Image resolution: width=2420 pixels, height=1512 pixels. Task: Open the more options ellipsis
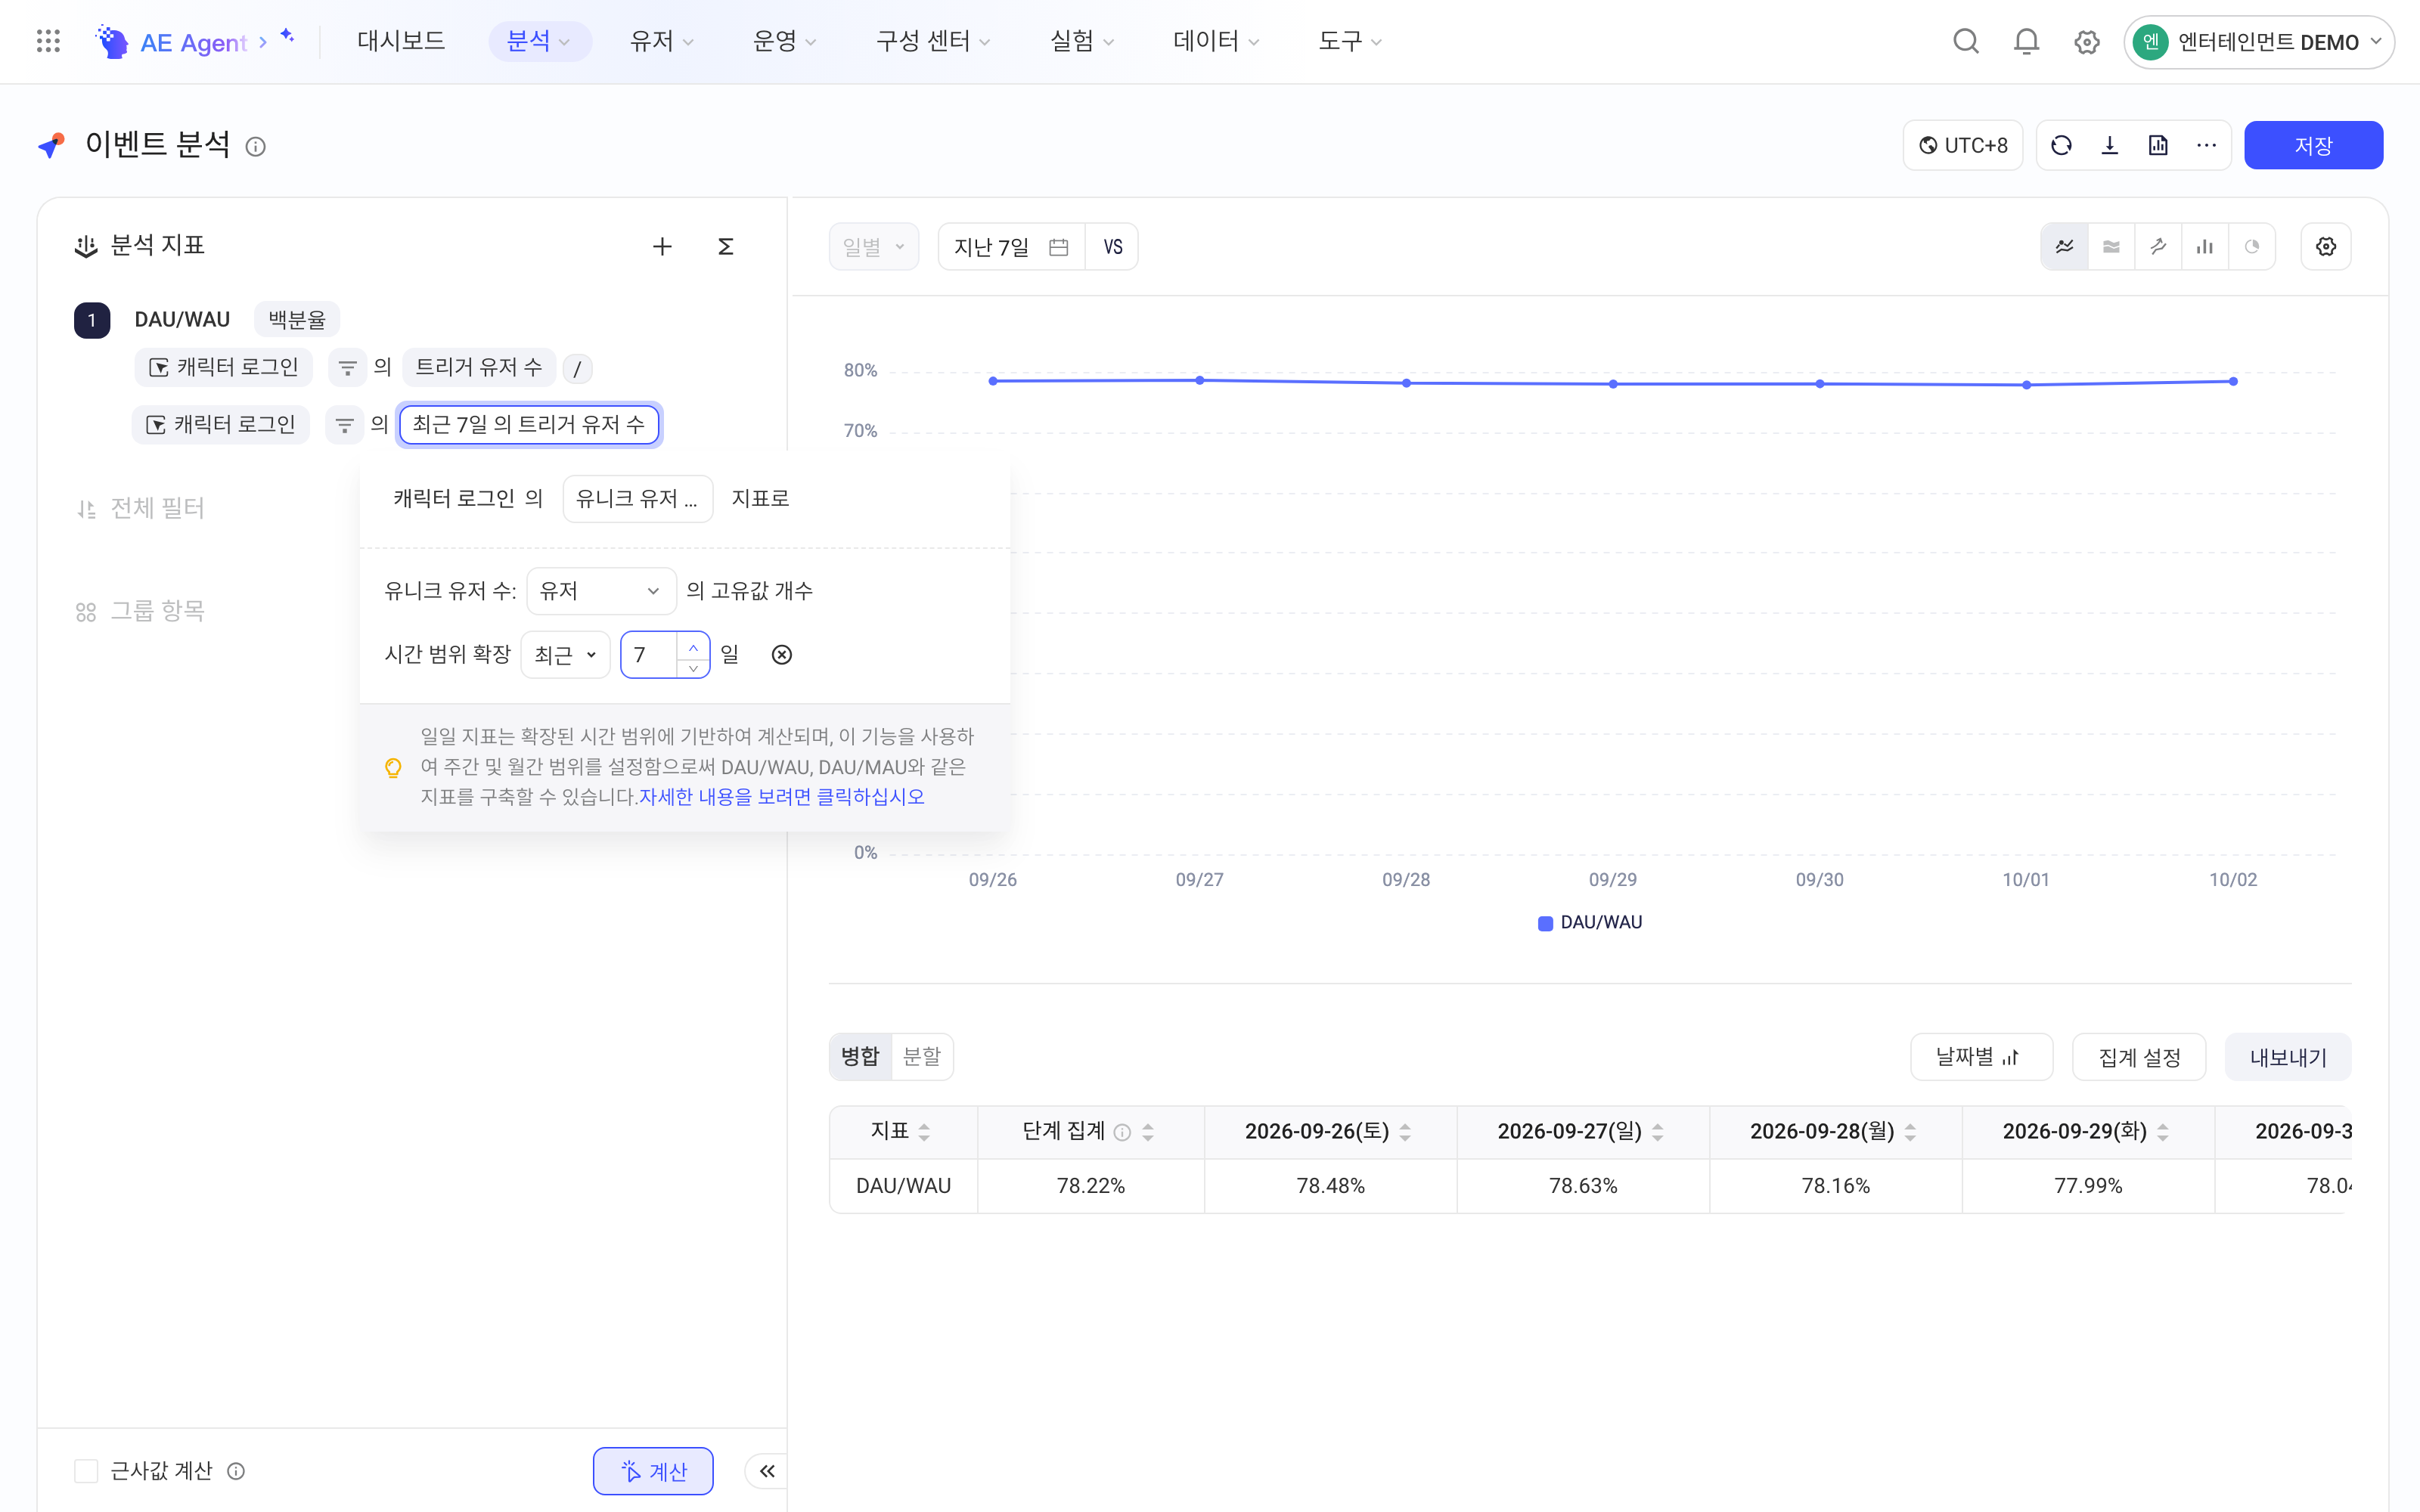2206,146
